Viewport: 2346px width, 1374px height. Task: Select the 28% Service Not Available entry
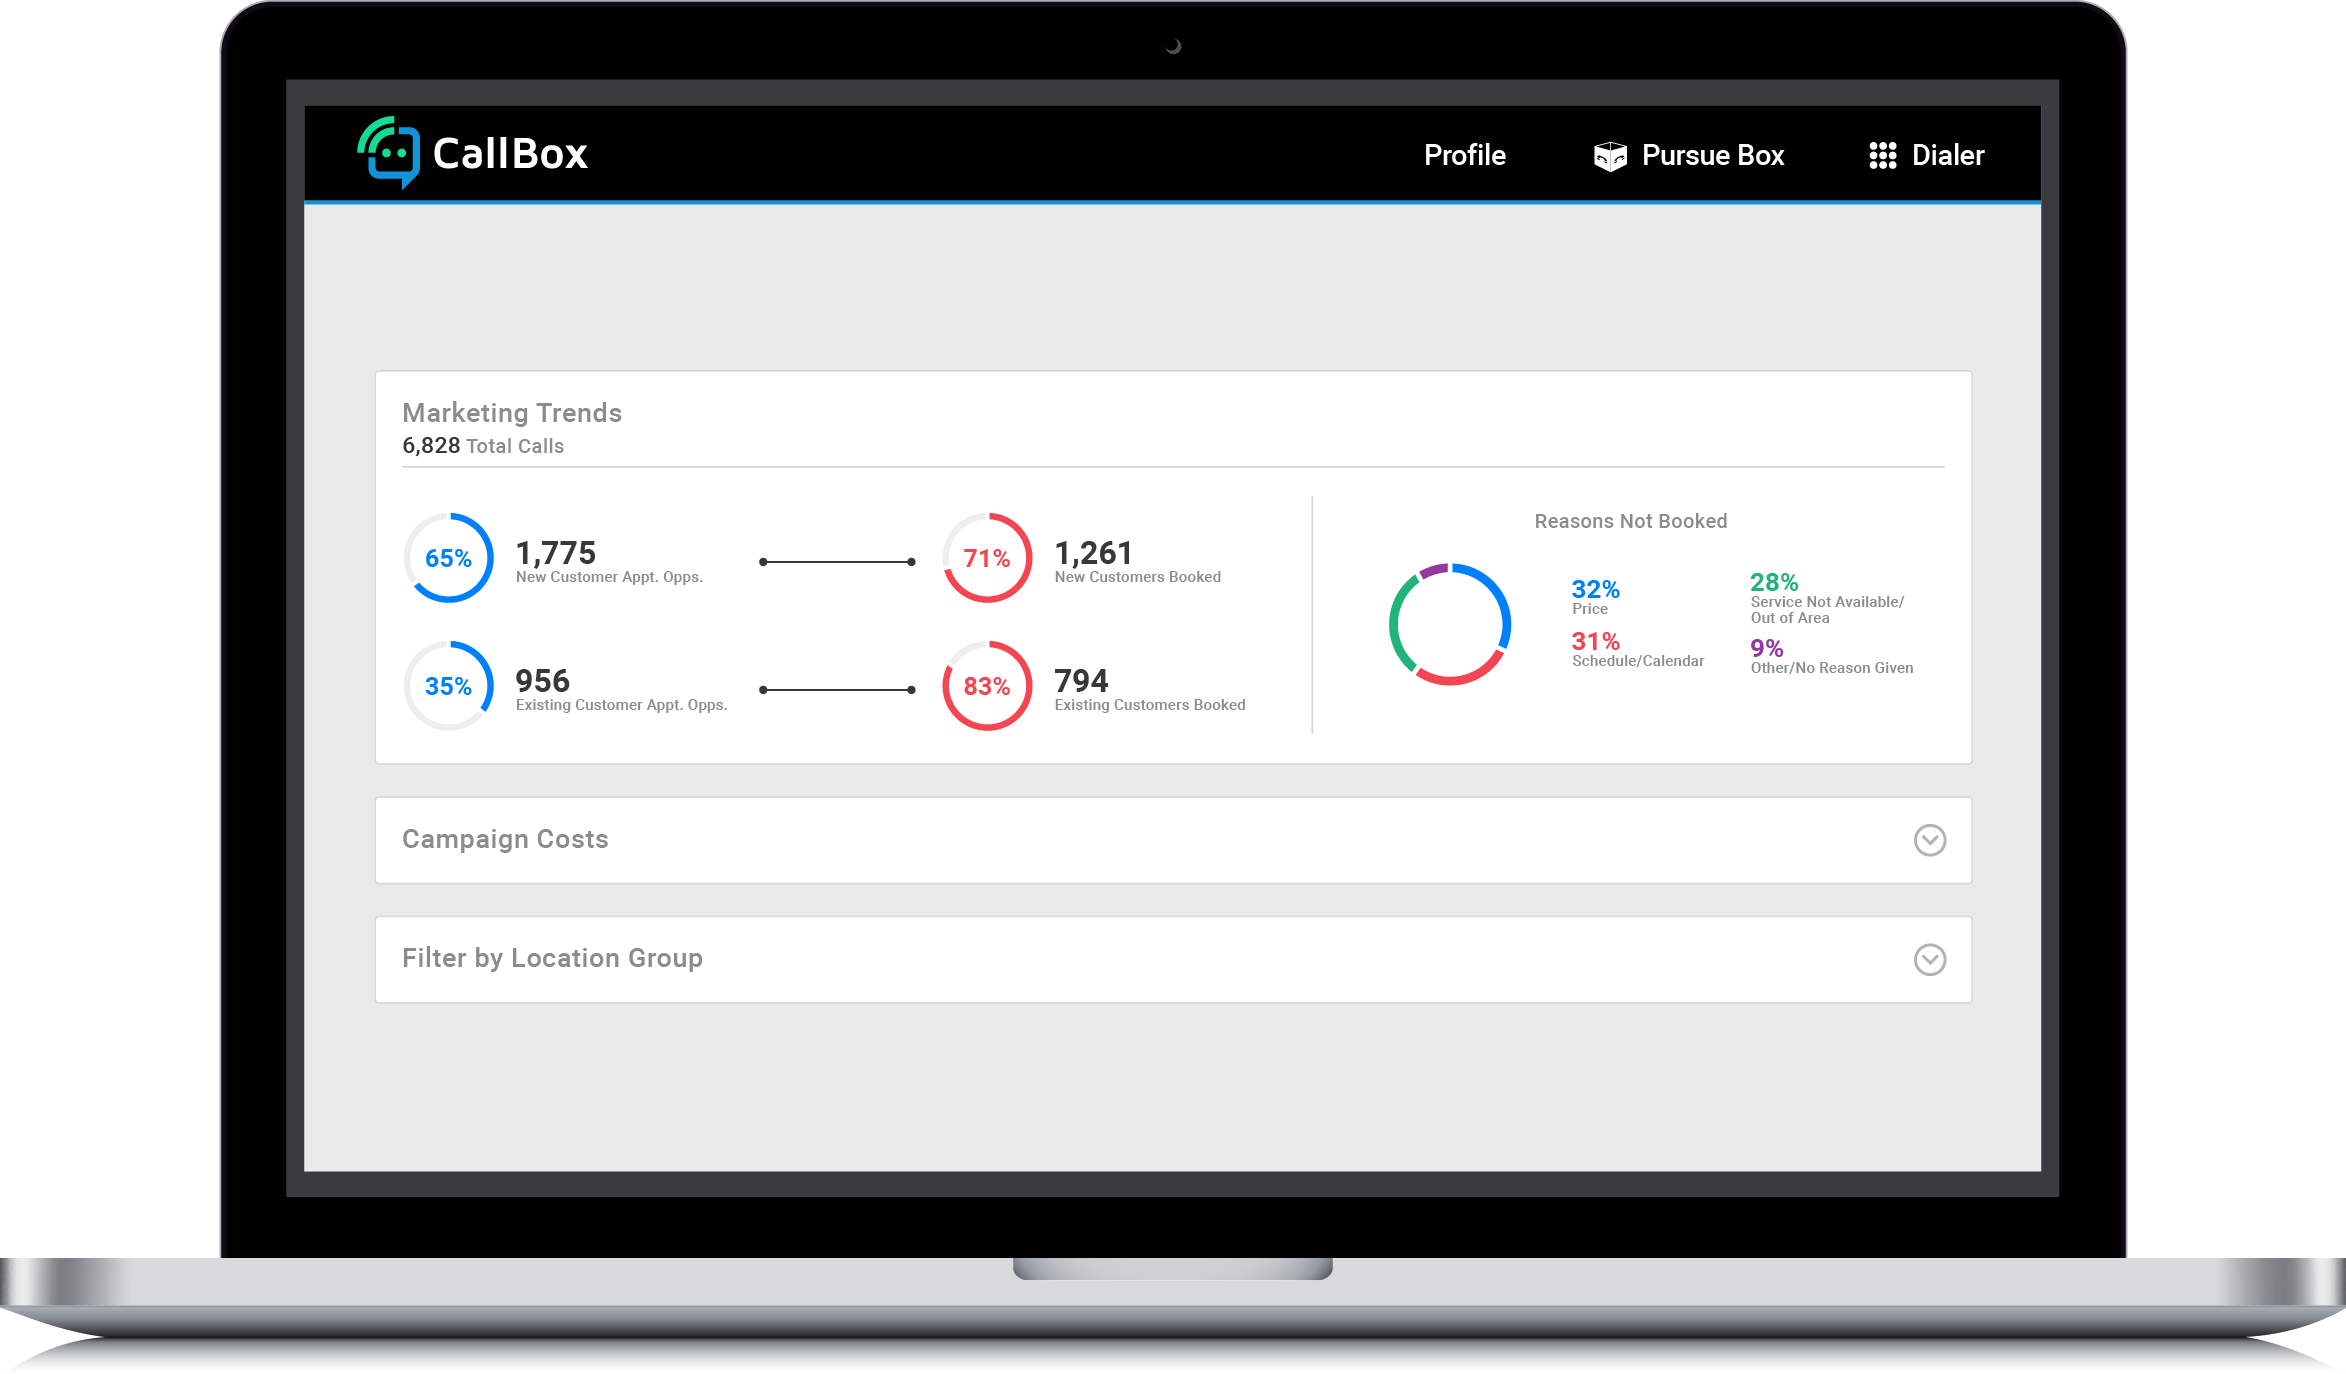point(1826,598)
